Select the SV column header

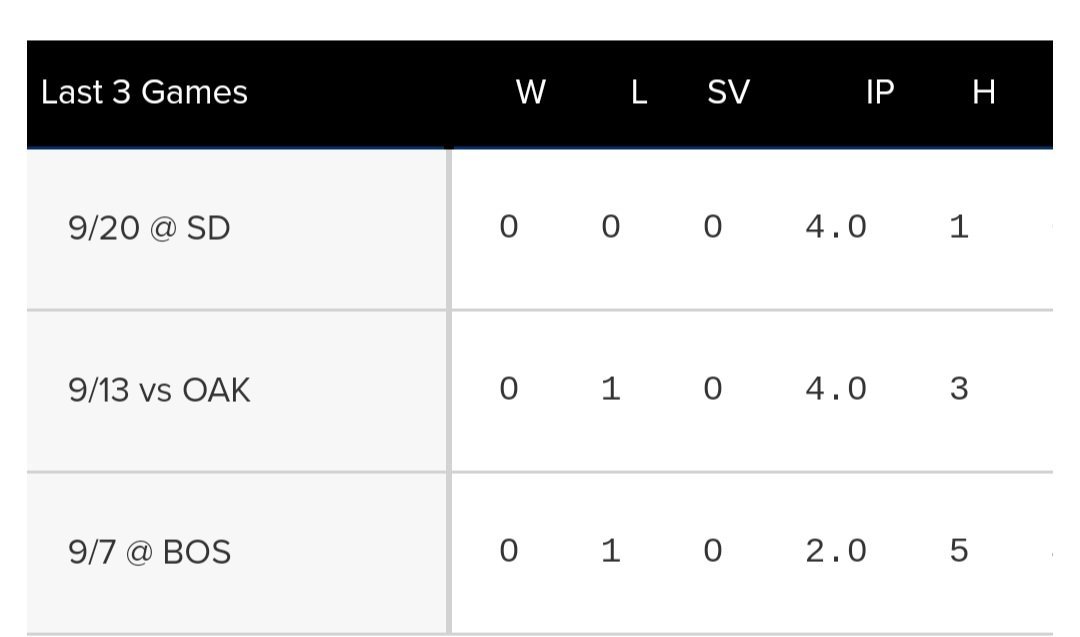(x=728, y=92)
